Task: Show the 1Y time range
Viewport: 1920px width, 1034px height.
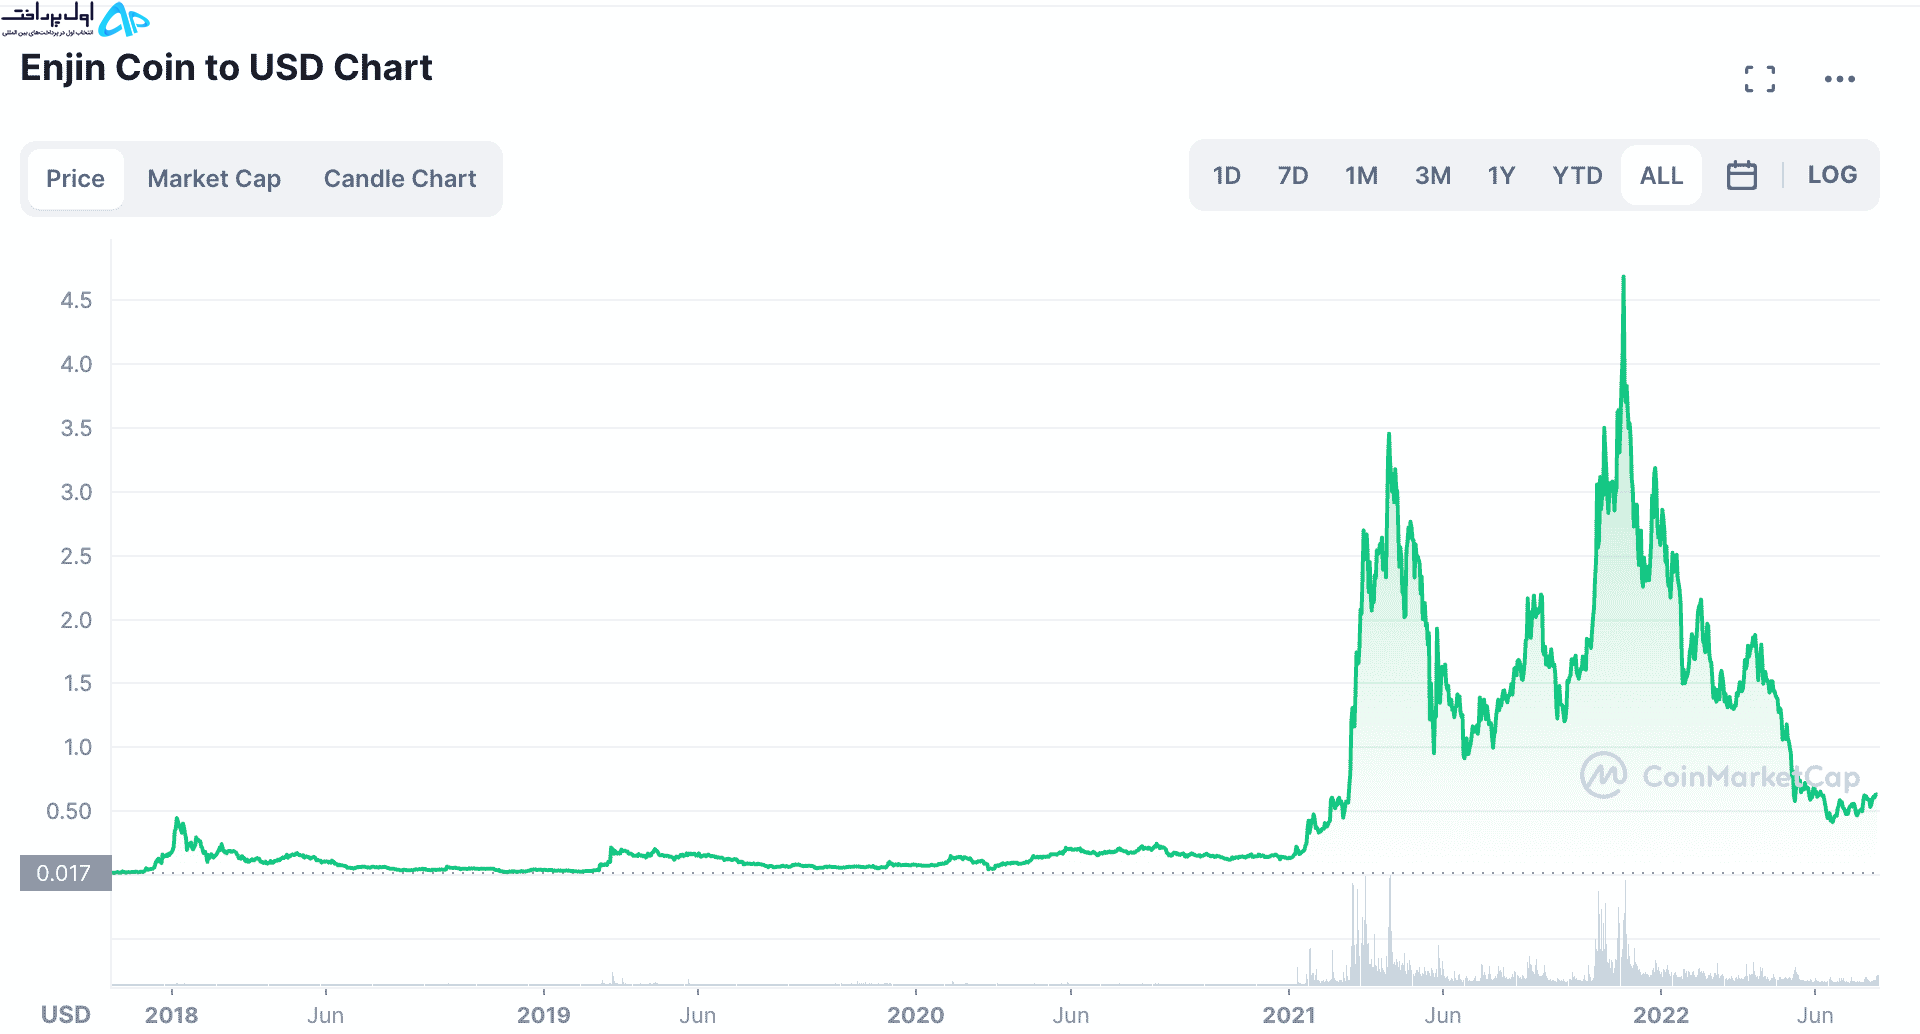Action: (x=1501, y=176)
